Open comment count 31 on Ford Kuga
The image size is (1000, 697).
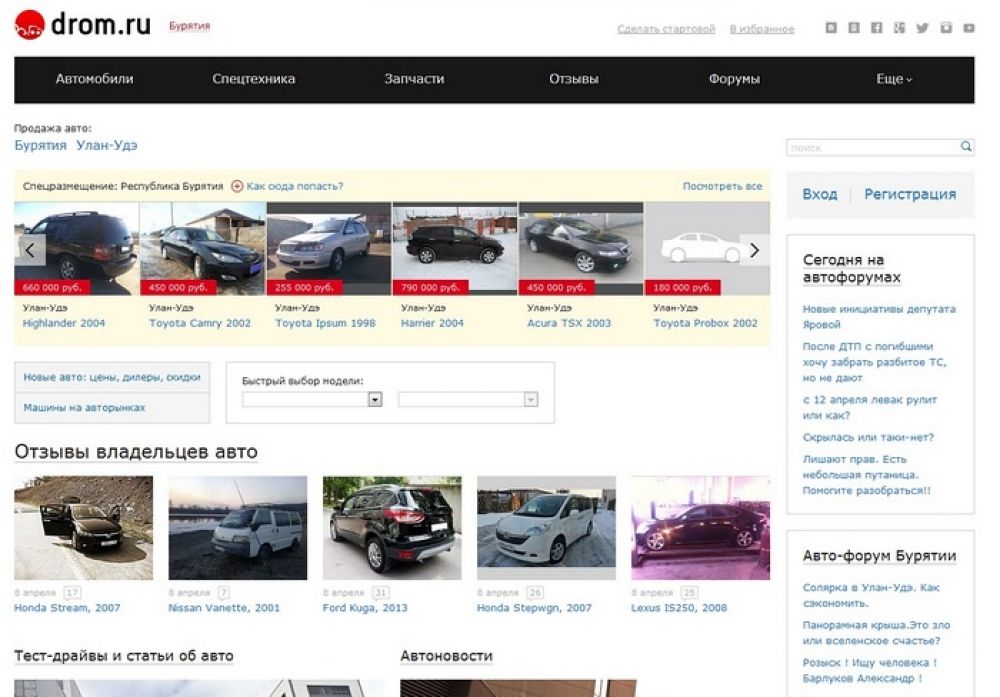point(381,592)
